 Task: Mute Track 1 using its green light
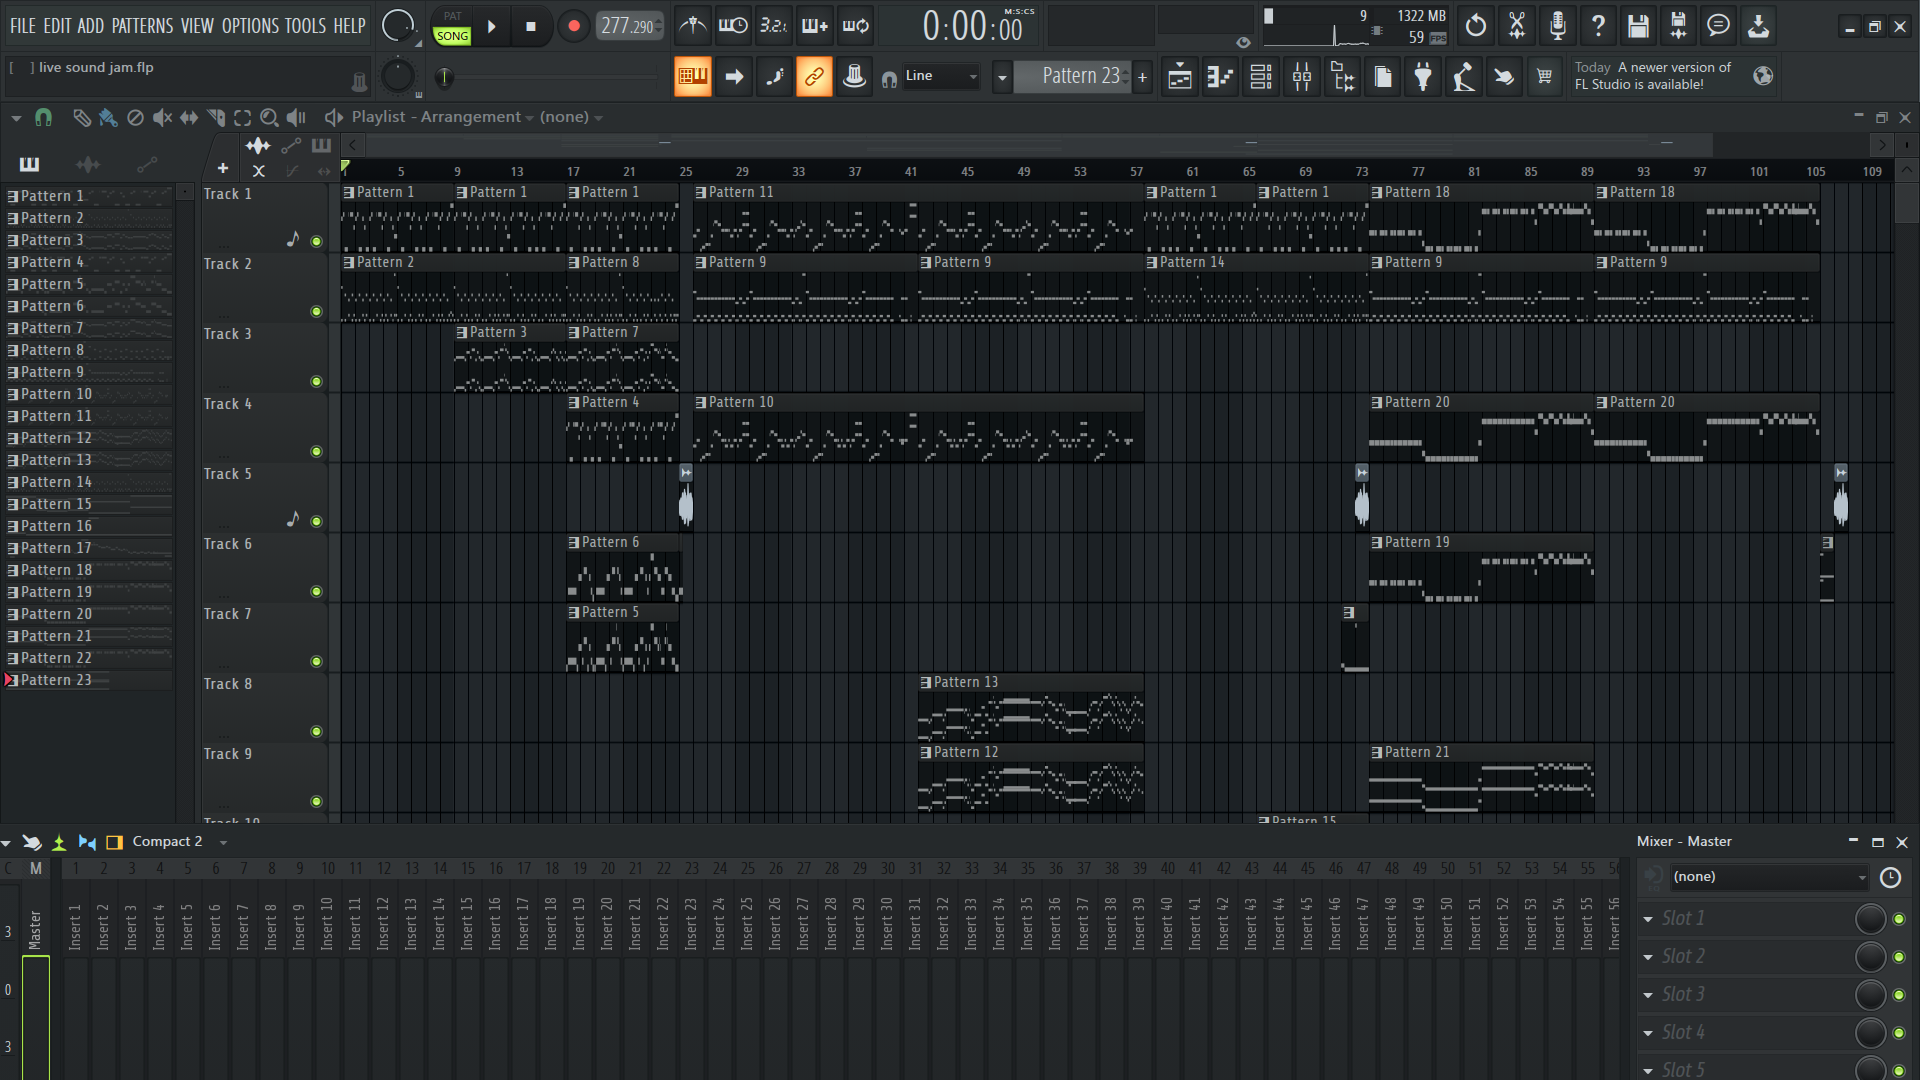(x=316, y=241)
